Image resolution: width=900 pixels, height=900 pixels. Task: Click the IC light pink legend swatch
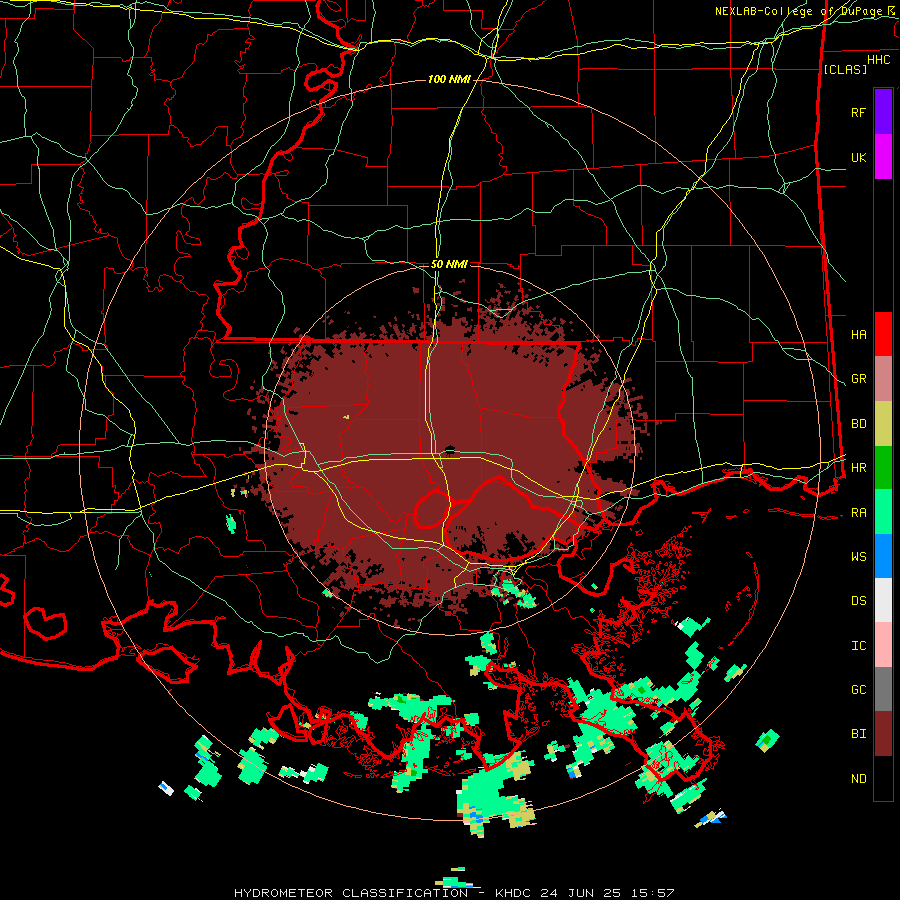point(883,645)
